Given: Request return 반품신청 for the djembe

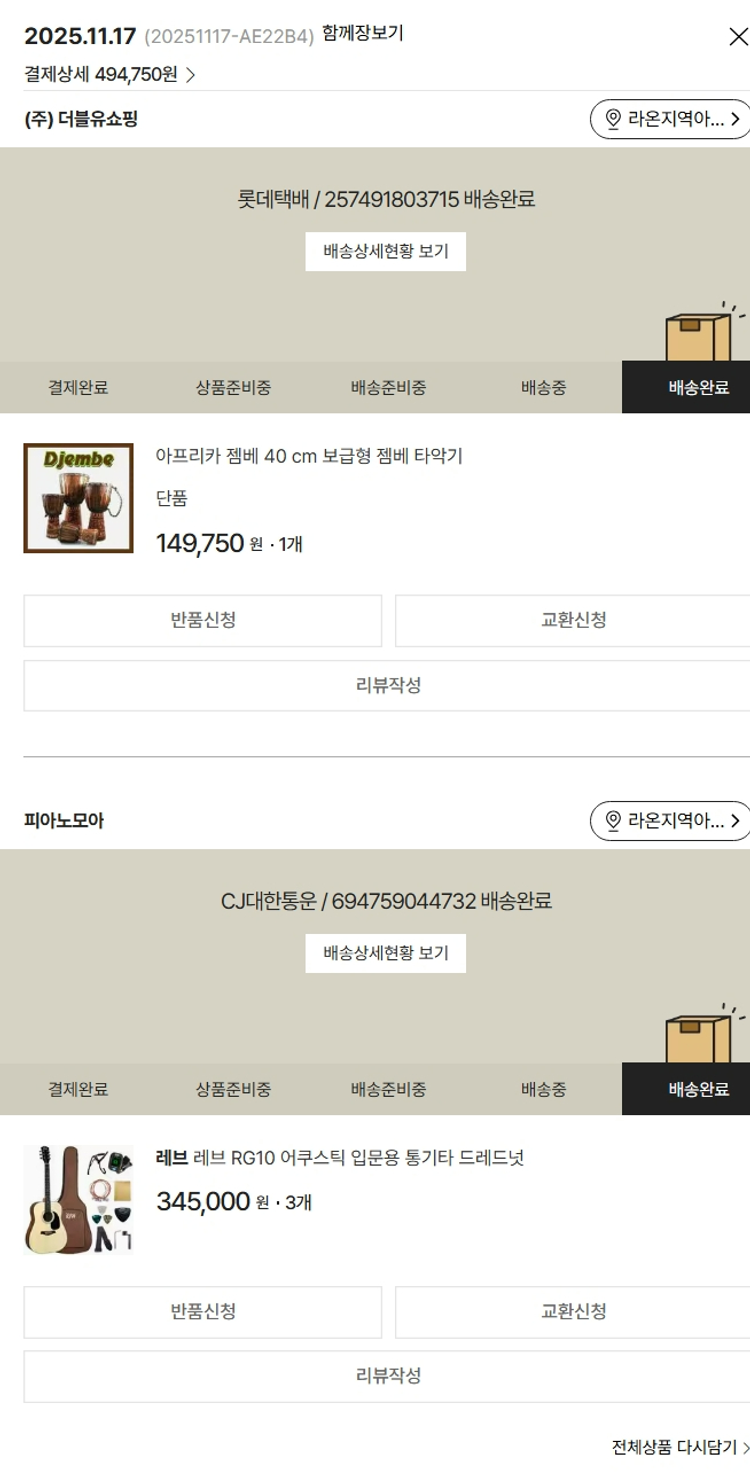Looking at the screenshot, I should [x=203, y=621].
